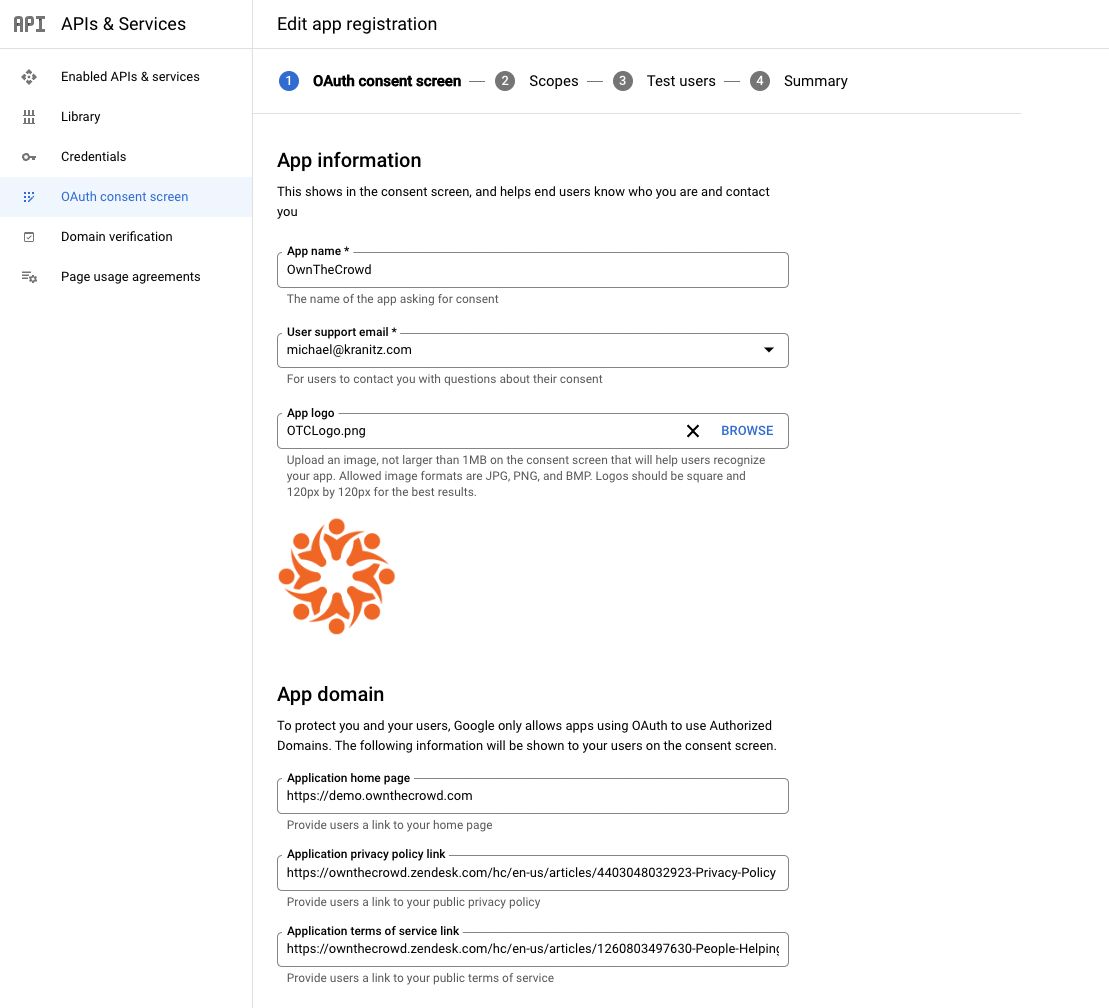Image resolution: width=1109 pixels, height=1008 pixels.
Task: Remove the uploaded OTCLogo.png file
Action: (x=692, y=431)
